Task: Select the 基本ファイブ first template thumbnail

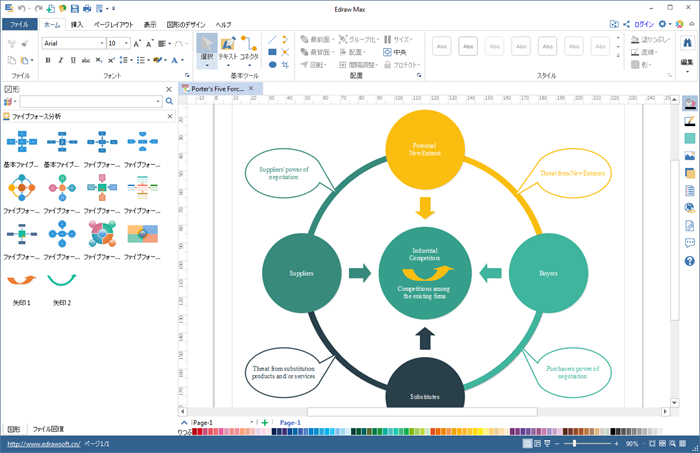Action: pyautogui.click(x=22, y=142)
